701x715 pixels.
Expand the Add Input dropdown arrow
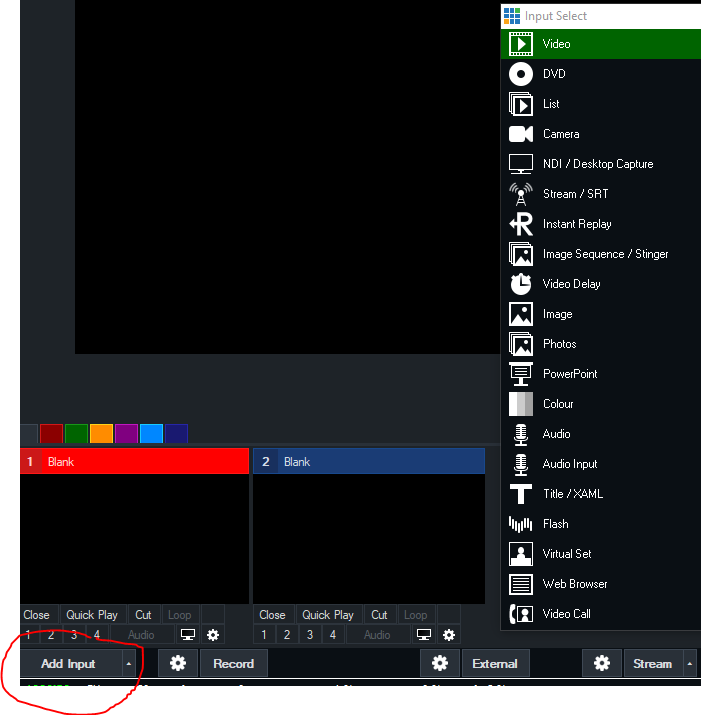tap(128, 663)
